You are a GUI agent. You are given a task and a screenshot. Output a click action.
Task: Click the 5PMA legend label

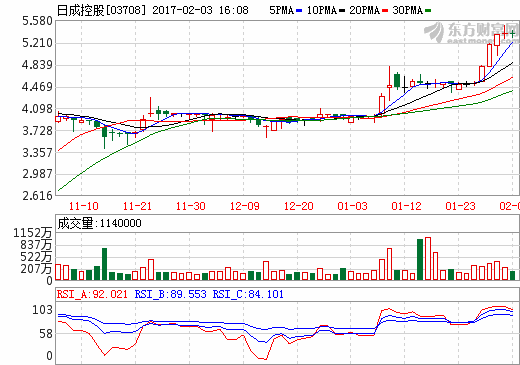[281, 10]
